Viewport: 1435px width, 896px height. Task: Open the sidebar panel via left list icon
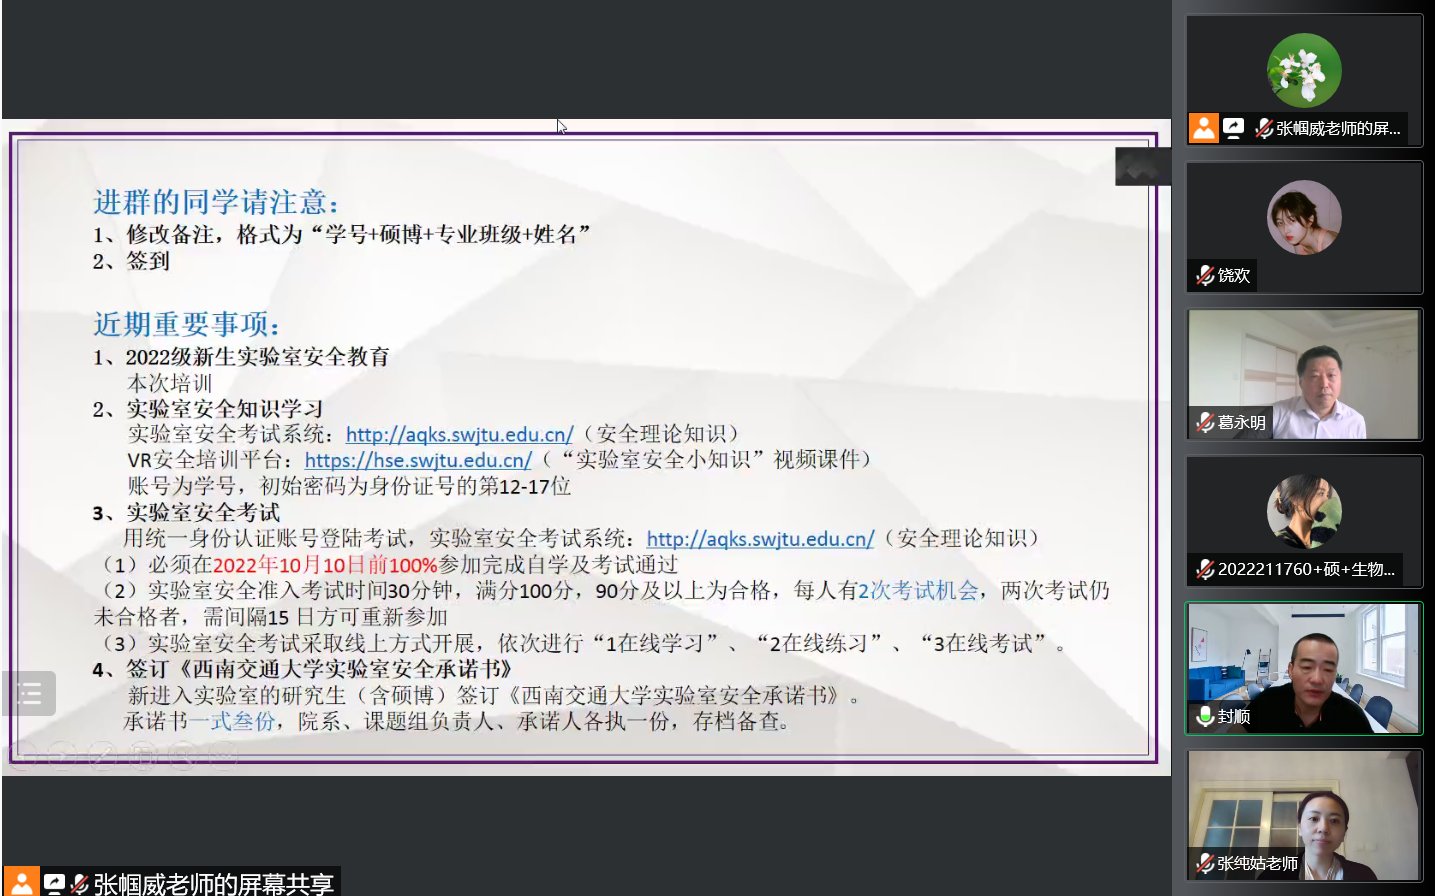28,693
